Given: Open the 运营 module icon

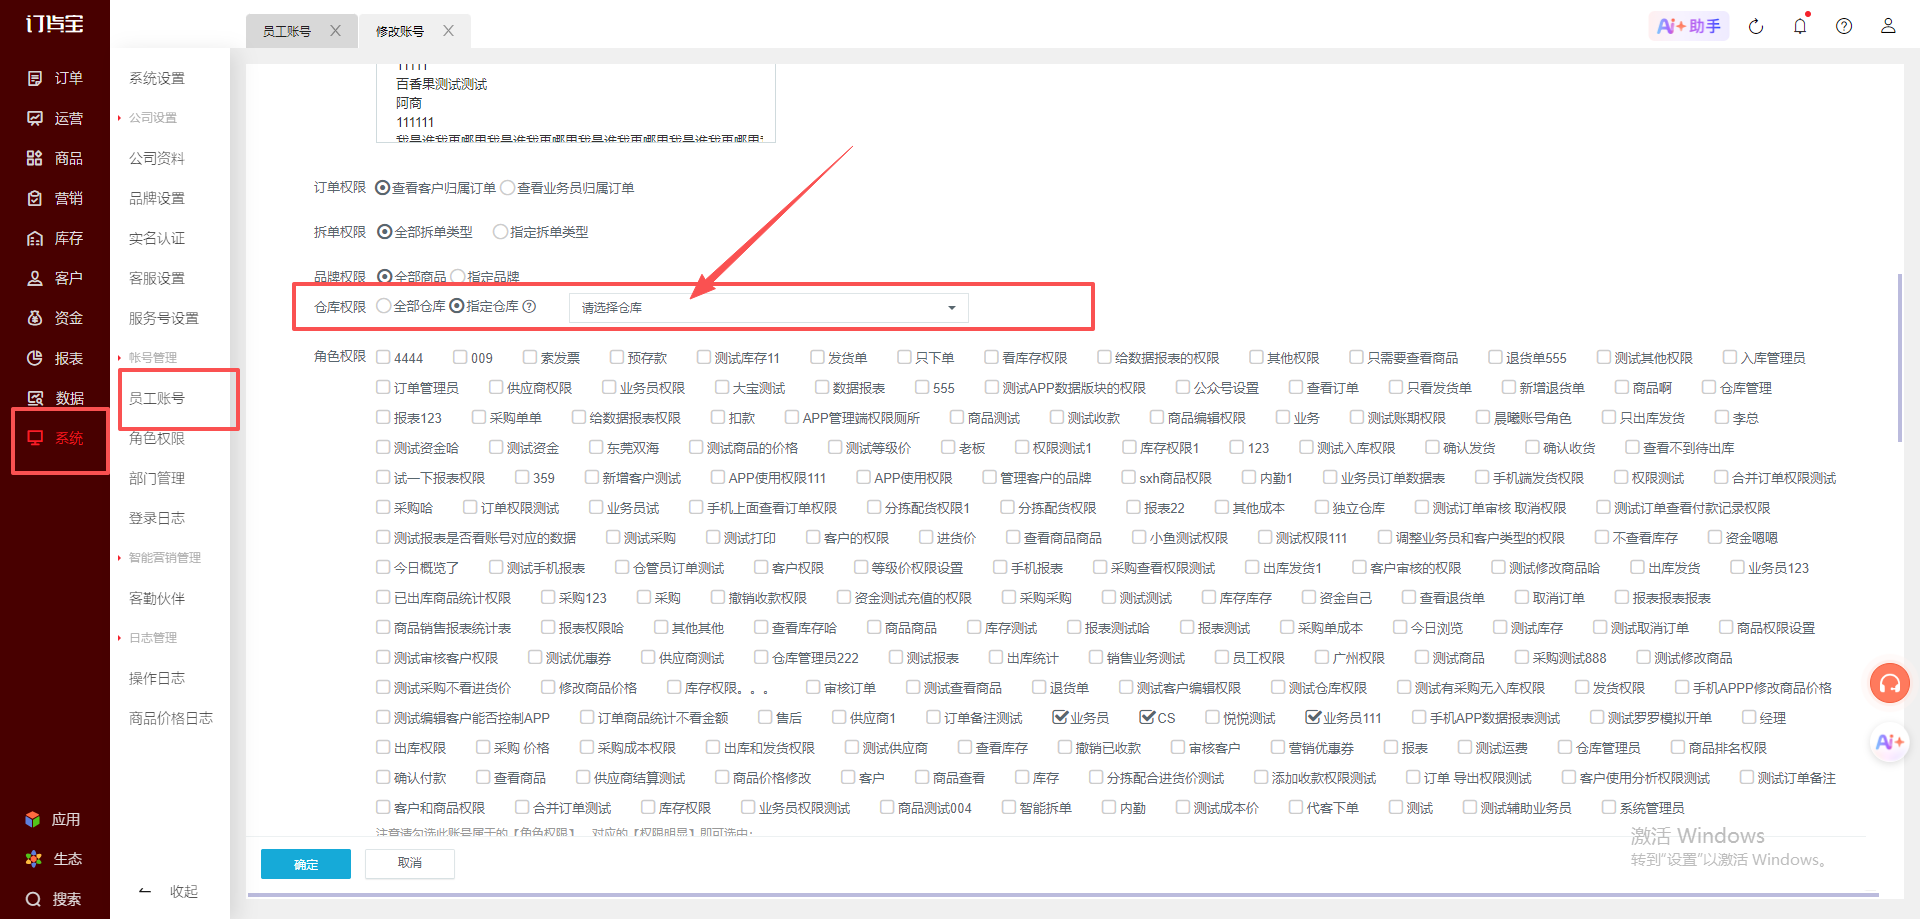Looking at the screenshot, I should pyautogui.click(x=35, y=118).
